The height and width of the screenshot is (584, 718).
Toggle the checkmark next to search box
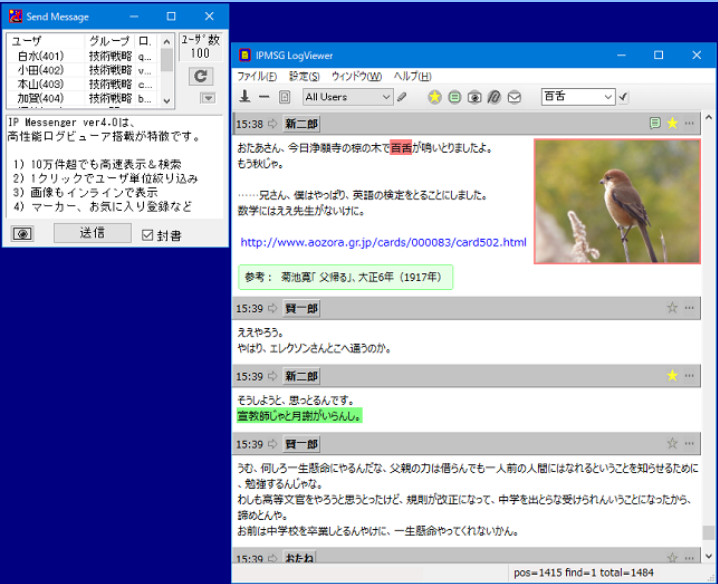pos(624,97)
